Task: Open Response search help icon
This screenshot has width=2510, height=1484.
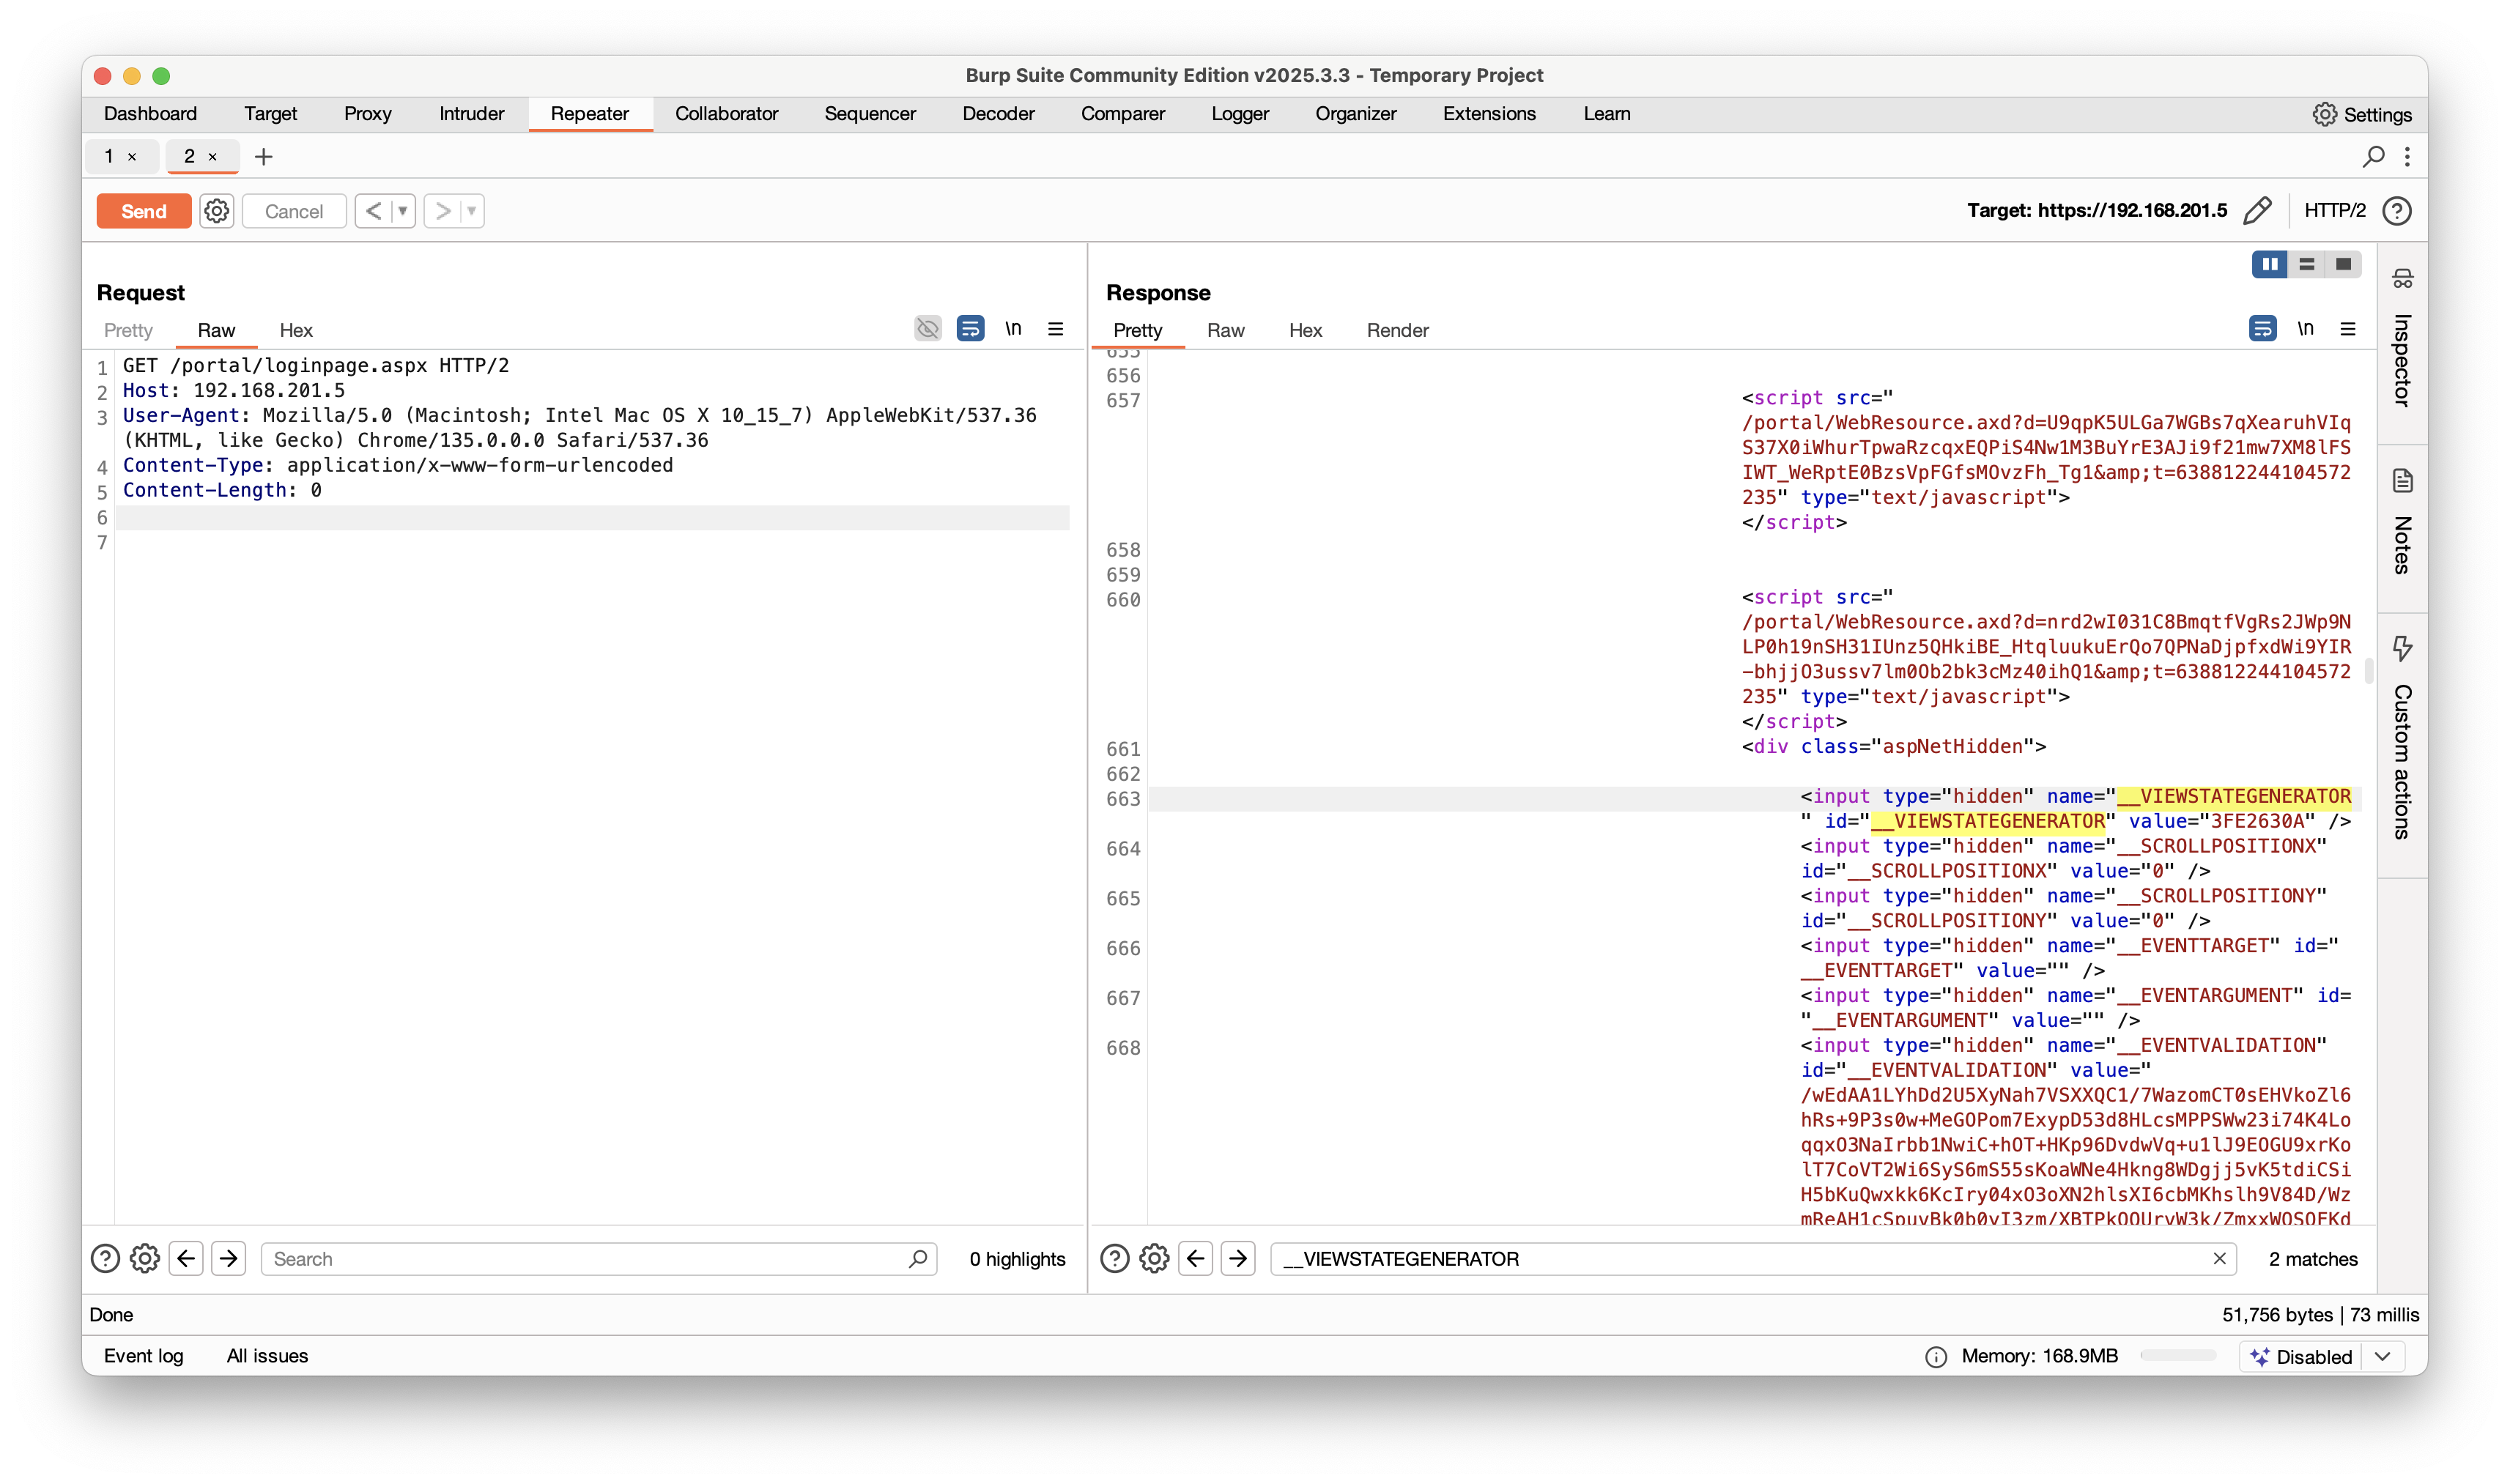Action: pos(1115,1258)
